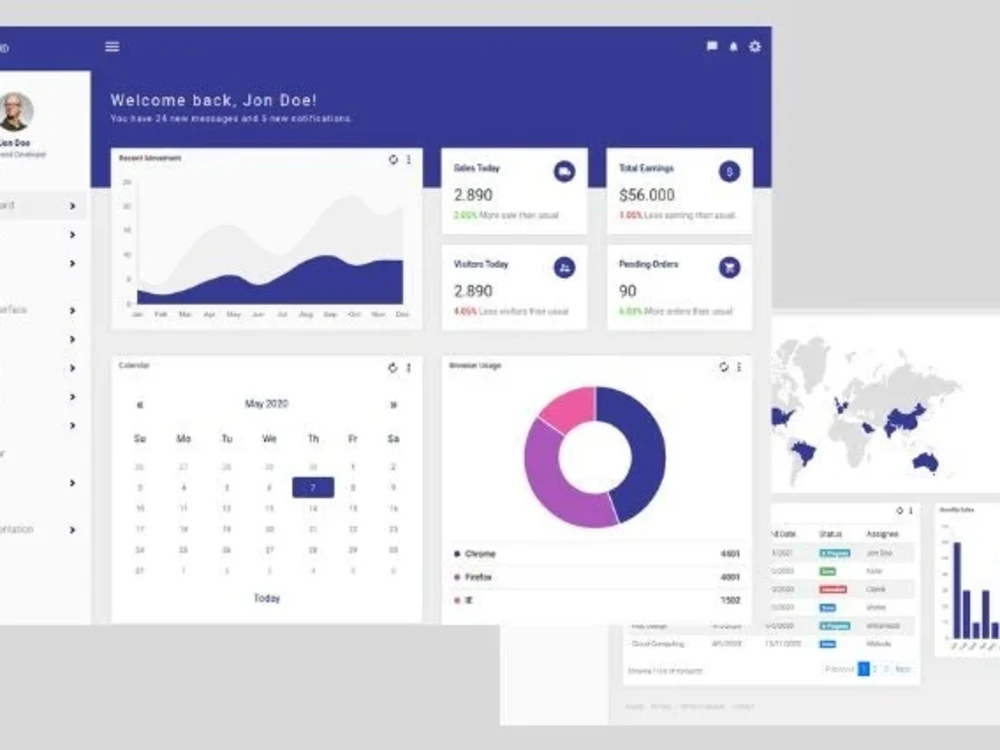The width and height of the screenshot is (1000, 750).
Task: Click the red status badge in the back table
Action: click(833, 589)
